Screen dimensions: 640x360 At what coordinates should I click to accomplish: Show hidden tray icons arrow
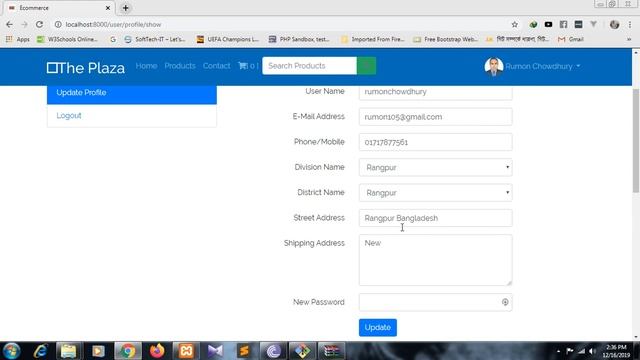click(x=558, y=351)
